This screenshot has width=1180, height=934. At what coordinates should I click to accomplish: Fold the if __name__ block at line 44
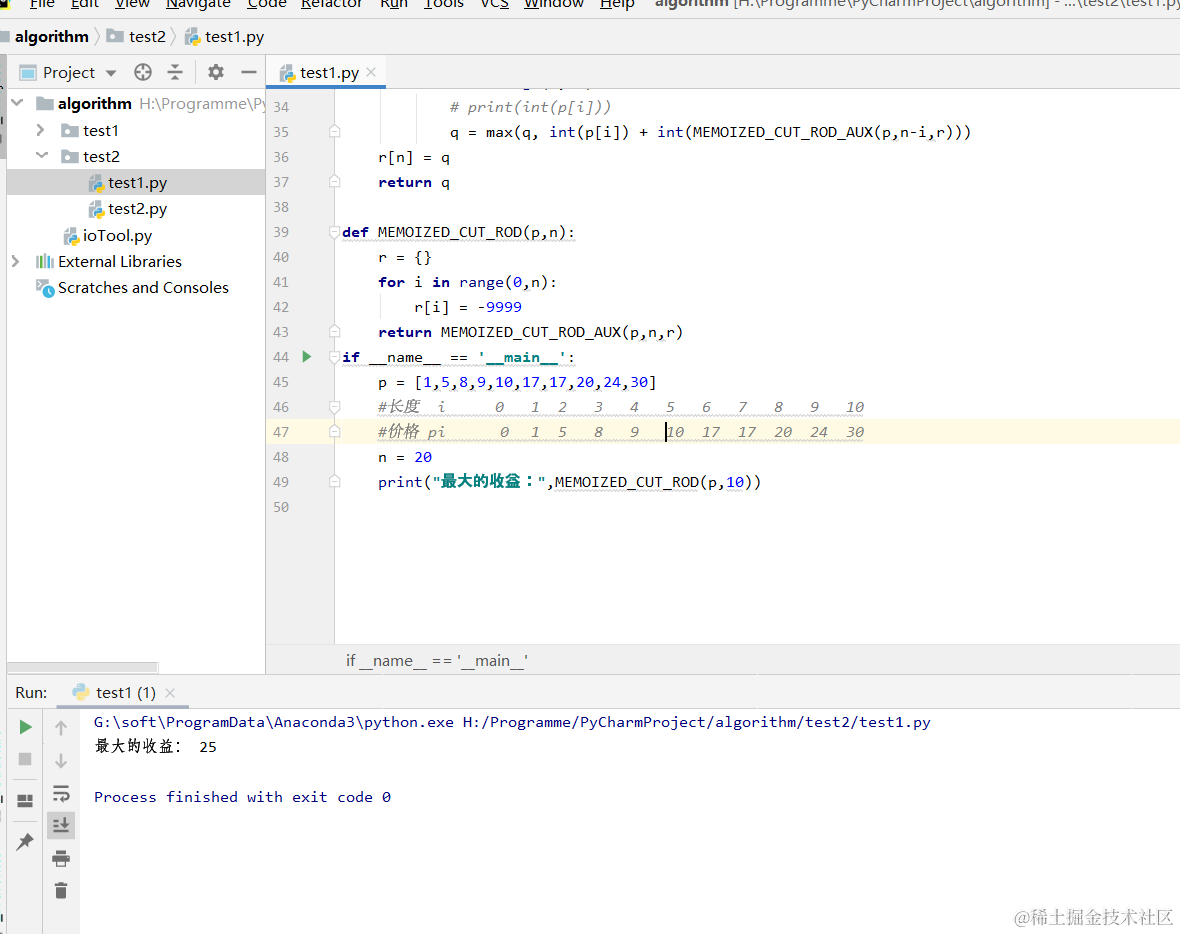(334, 357)
